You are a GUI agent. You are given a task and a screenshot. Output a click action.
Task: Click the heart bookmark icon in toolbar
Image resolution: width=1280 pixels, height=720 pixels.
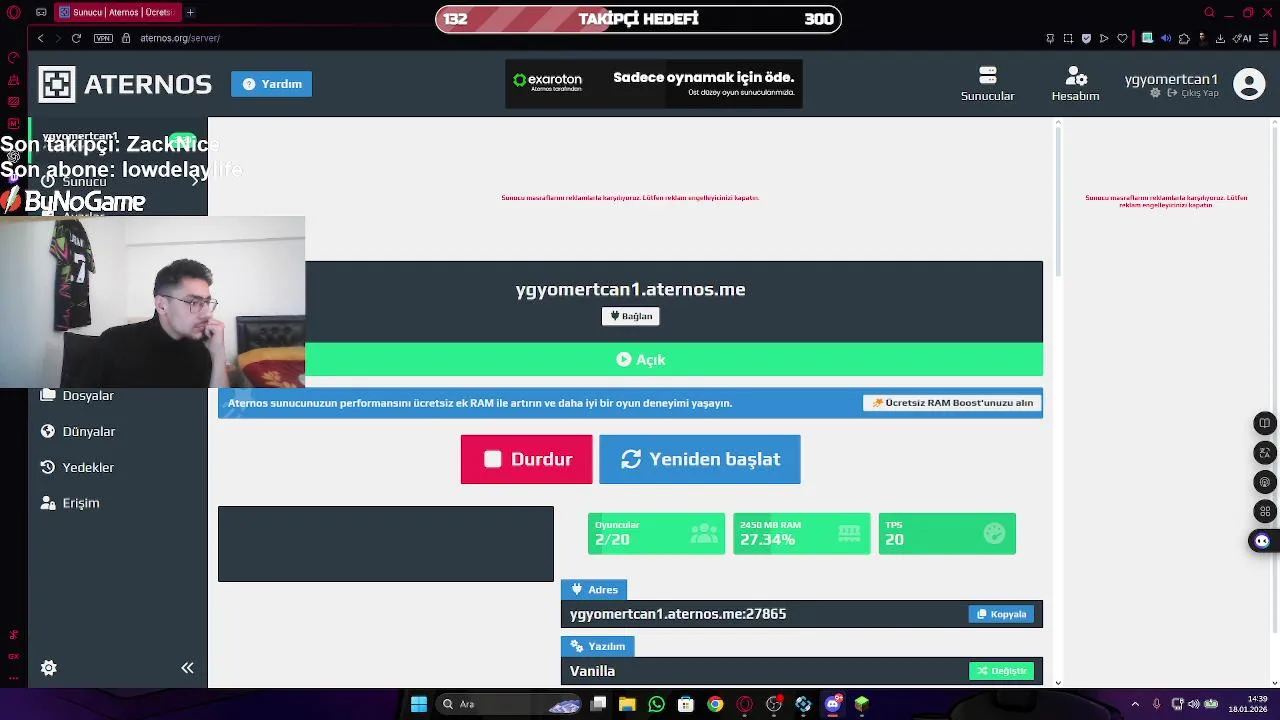click(1122, 38)
